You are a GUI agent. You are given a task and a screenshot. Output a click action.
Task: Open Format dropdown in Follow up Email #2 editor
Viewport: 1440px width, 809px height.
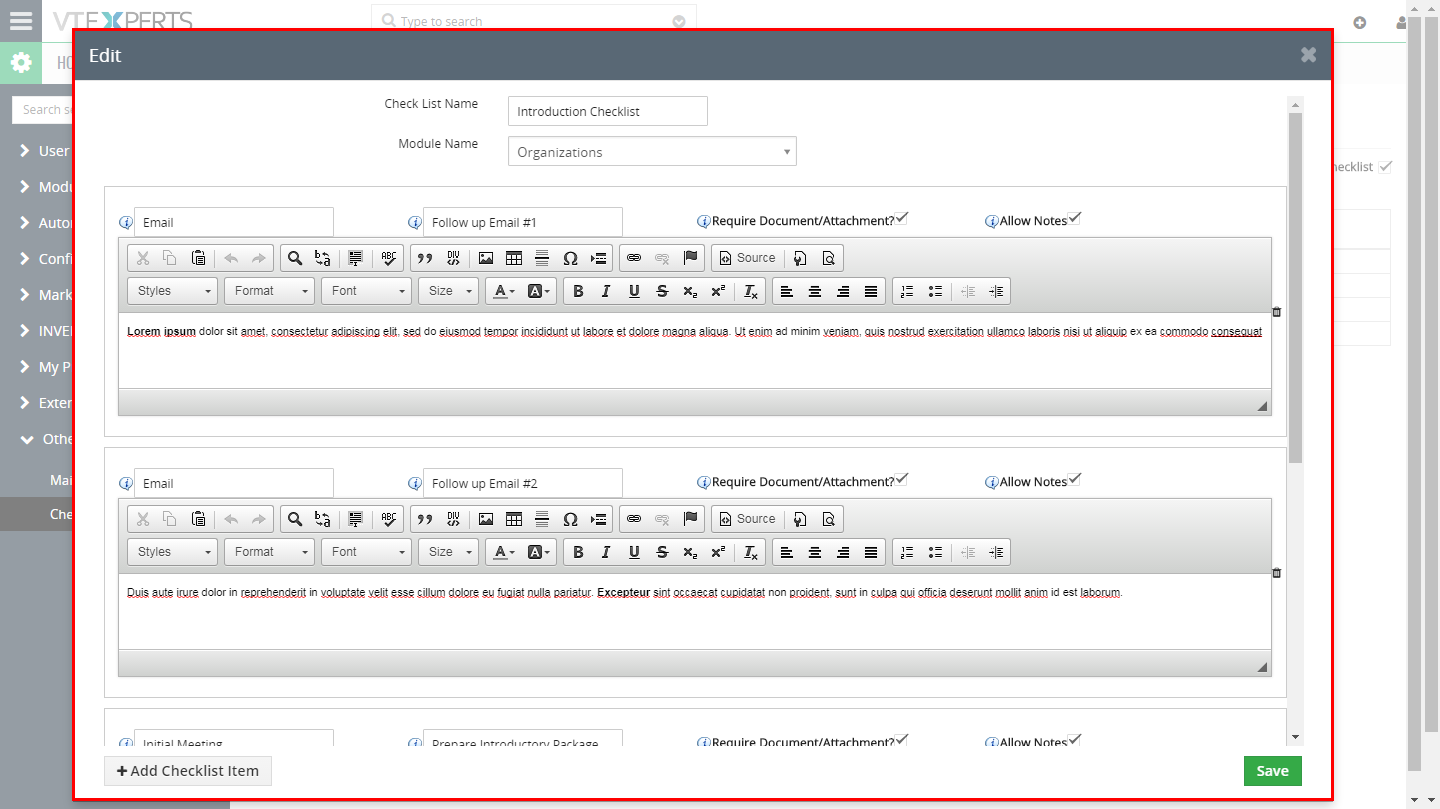[270, 552]
